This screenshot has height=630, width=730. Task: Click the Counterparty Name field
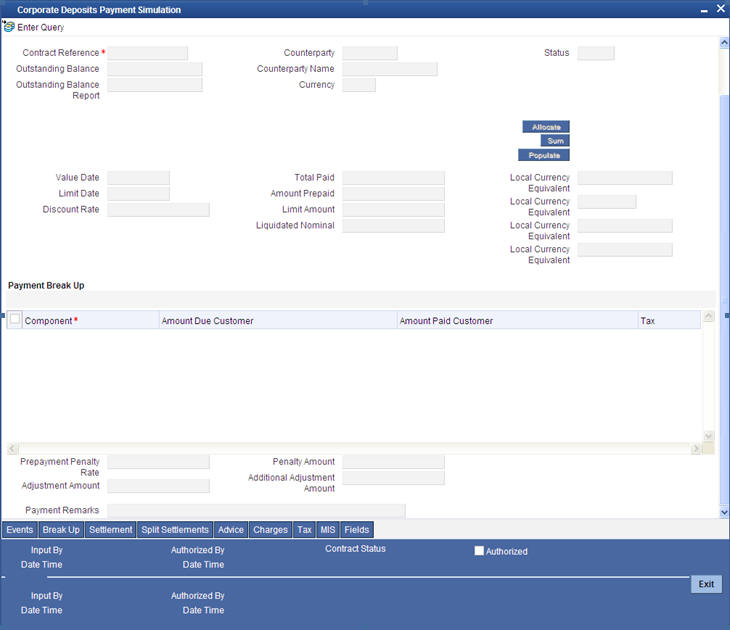tap(390, 69)
